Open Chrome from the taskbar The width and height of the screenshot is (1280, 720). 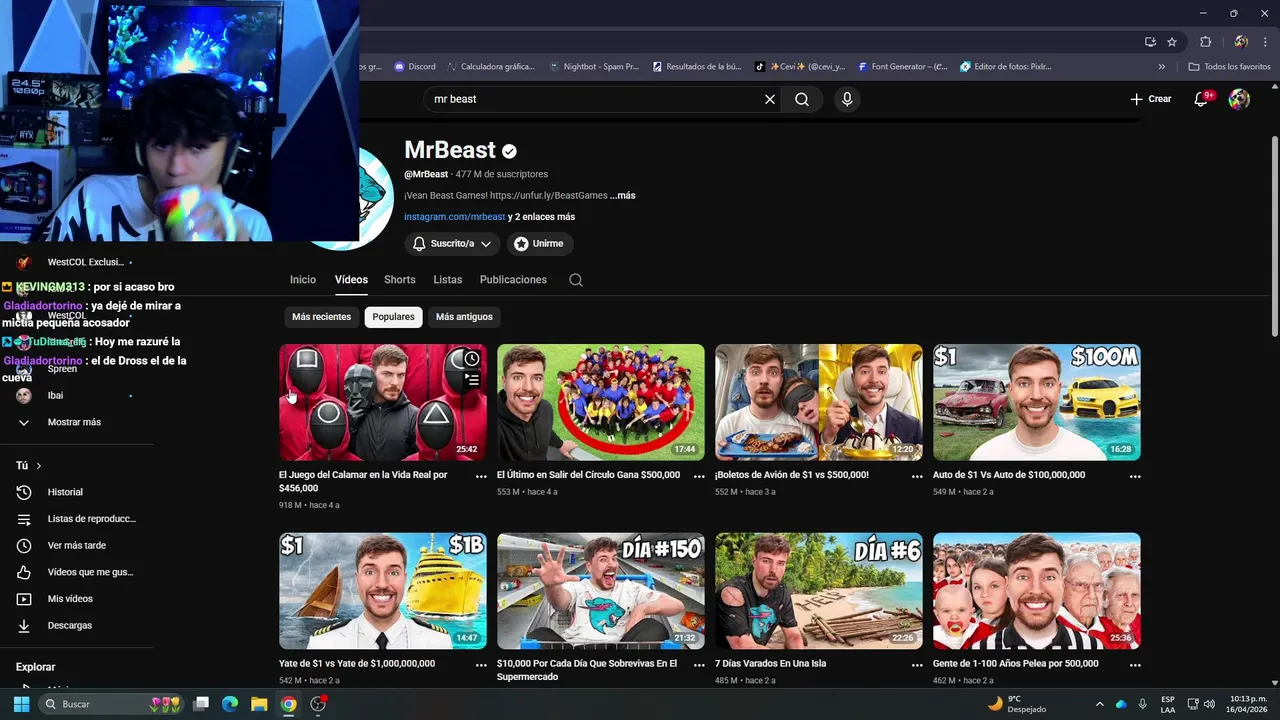click(288, 704)
